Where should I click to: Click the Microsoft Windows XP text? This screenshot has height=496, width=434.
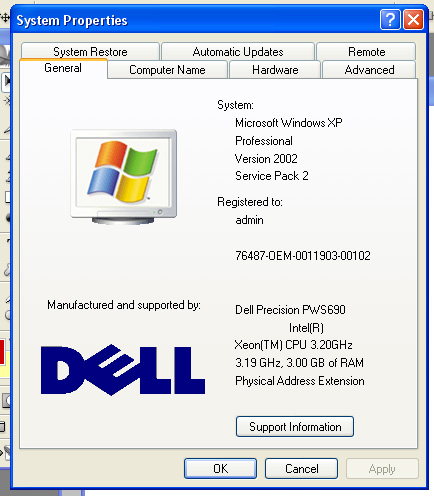(289, 123)
